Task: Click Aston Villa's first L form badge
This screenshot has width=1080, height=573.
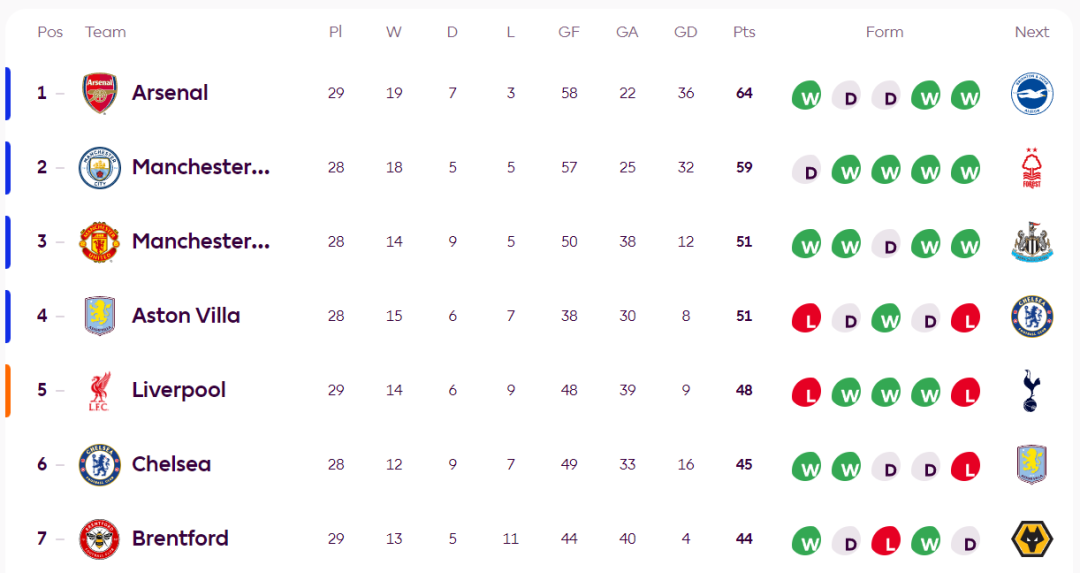Action: pos(806,319)
